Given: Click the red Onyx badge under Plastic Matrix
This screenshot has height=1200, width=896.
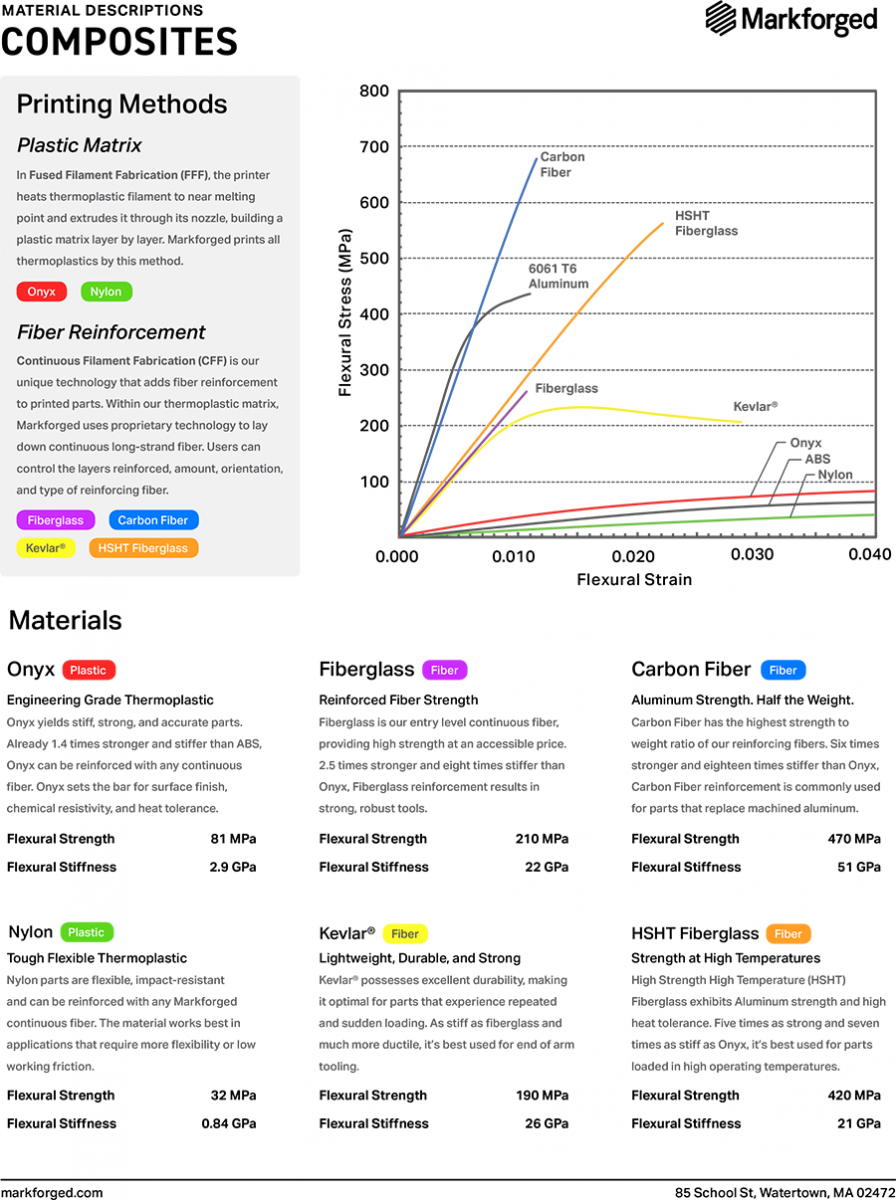Looking at the screenshot, I should point(42,292).
